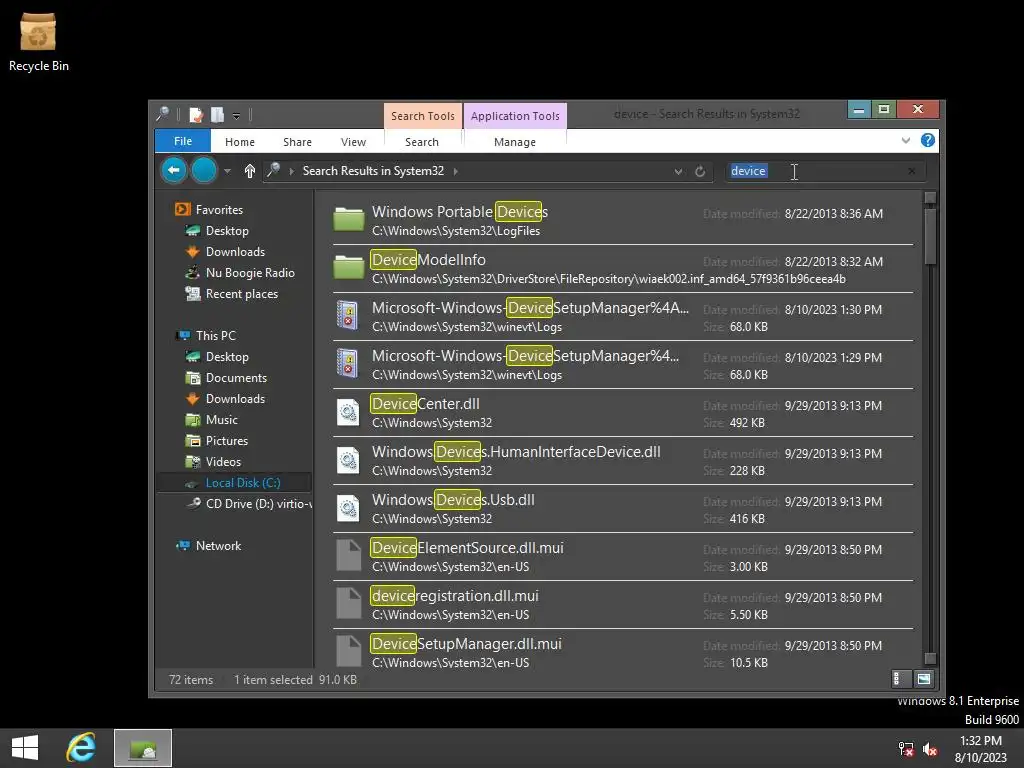The height and width of the screenshot is (768, 1024).
Task: Open Desktop under Favorites
Action: coord(227,231)
